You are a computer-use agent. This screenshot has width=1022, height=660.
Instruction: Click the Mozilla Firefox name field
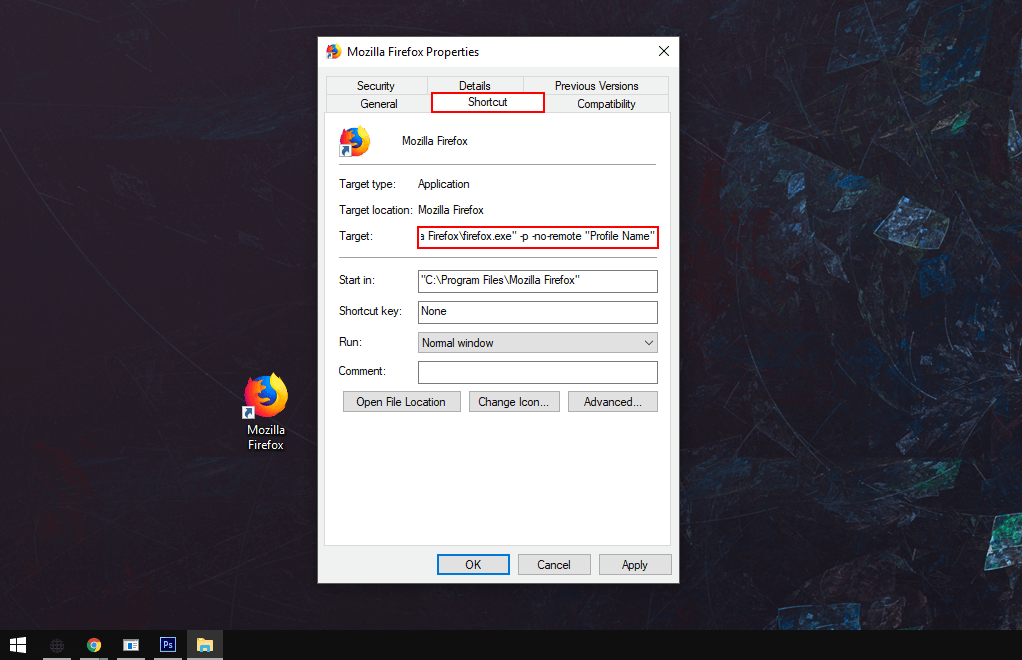[435, 141]
